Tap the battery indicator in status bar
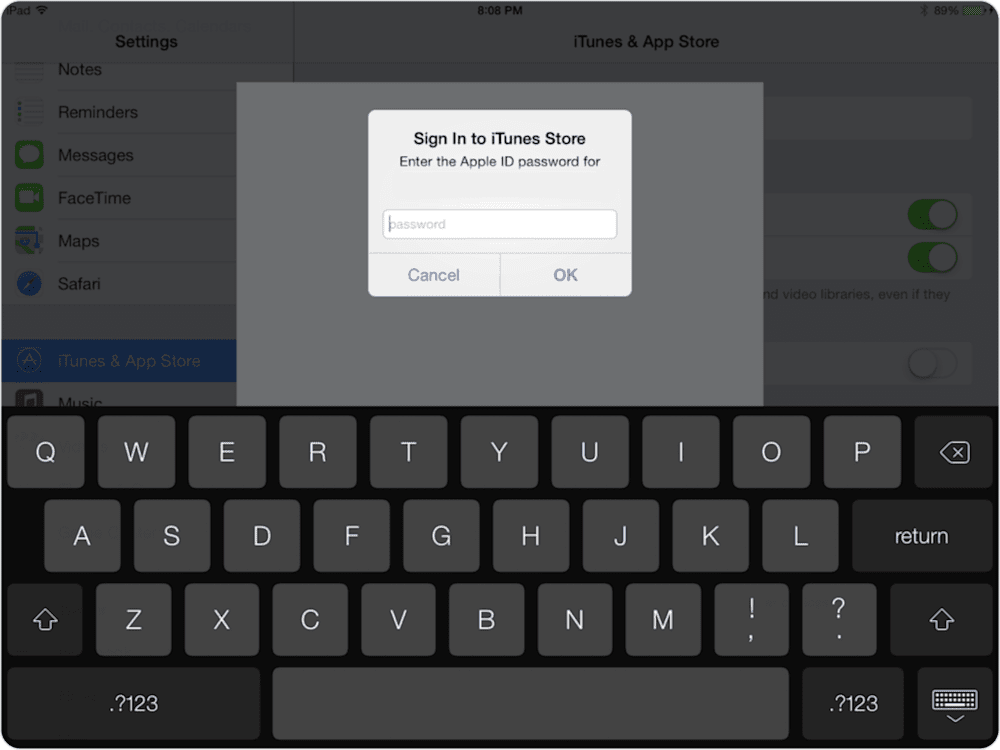 pos(974,11)
